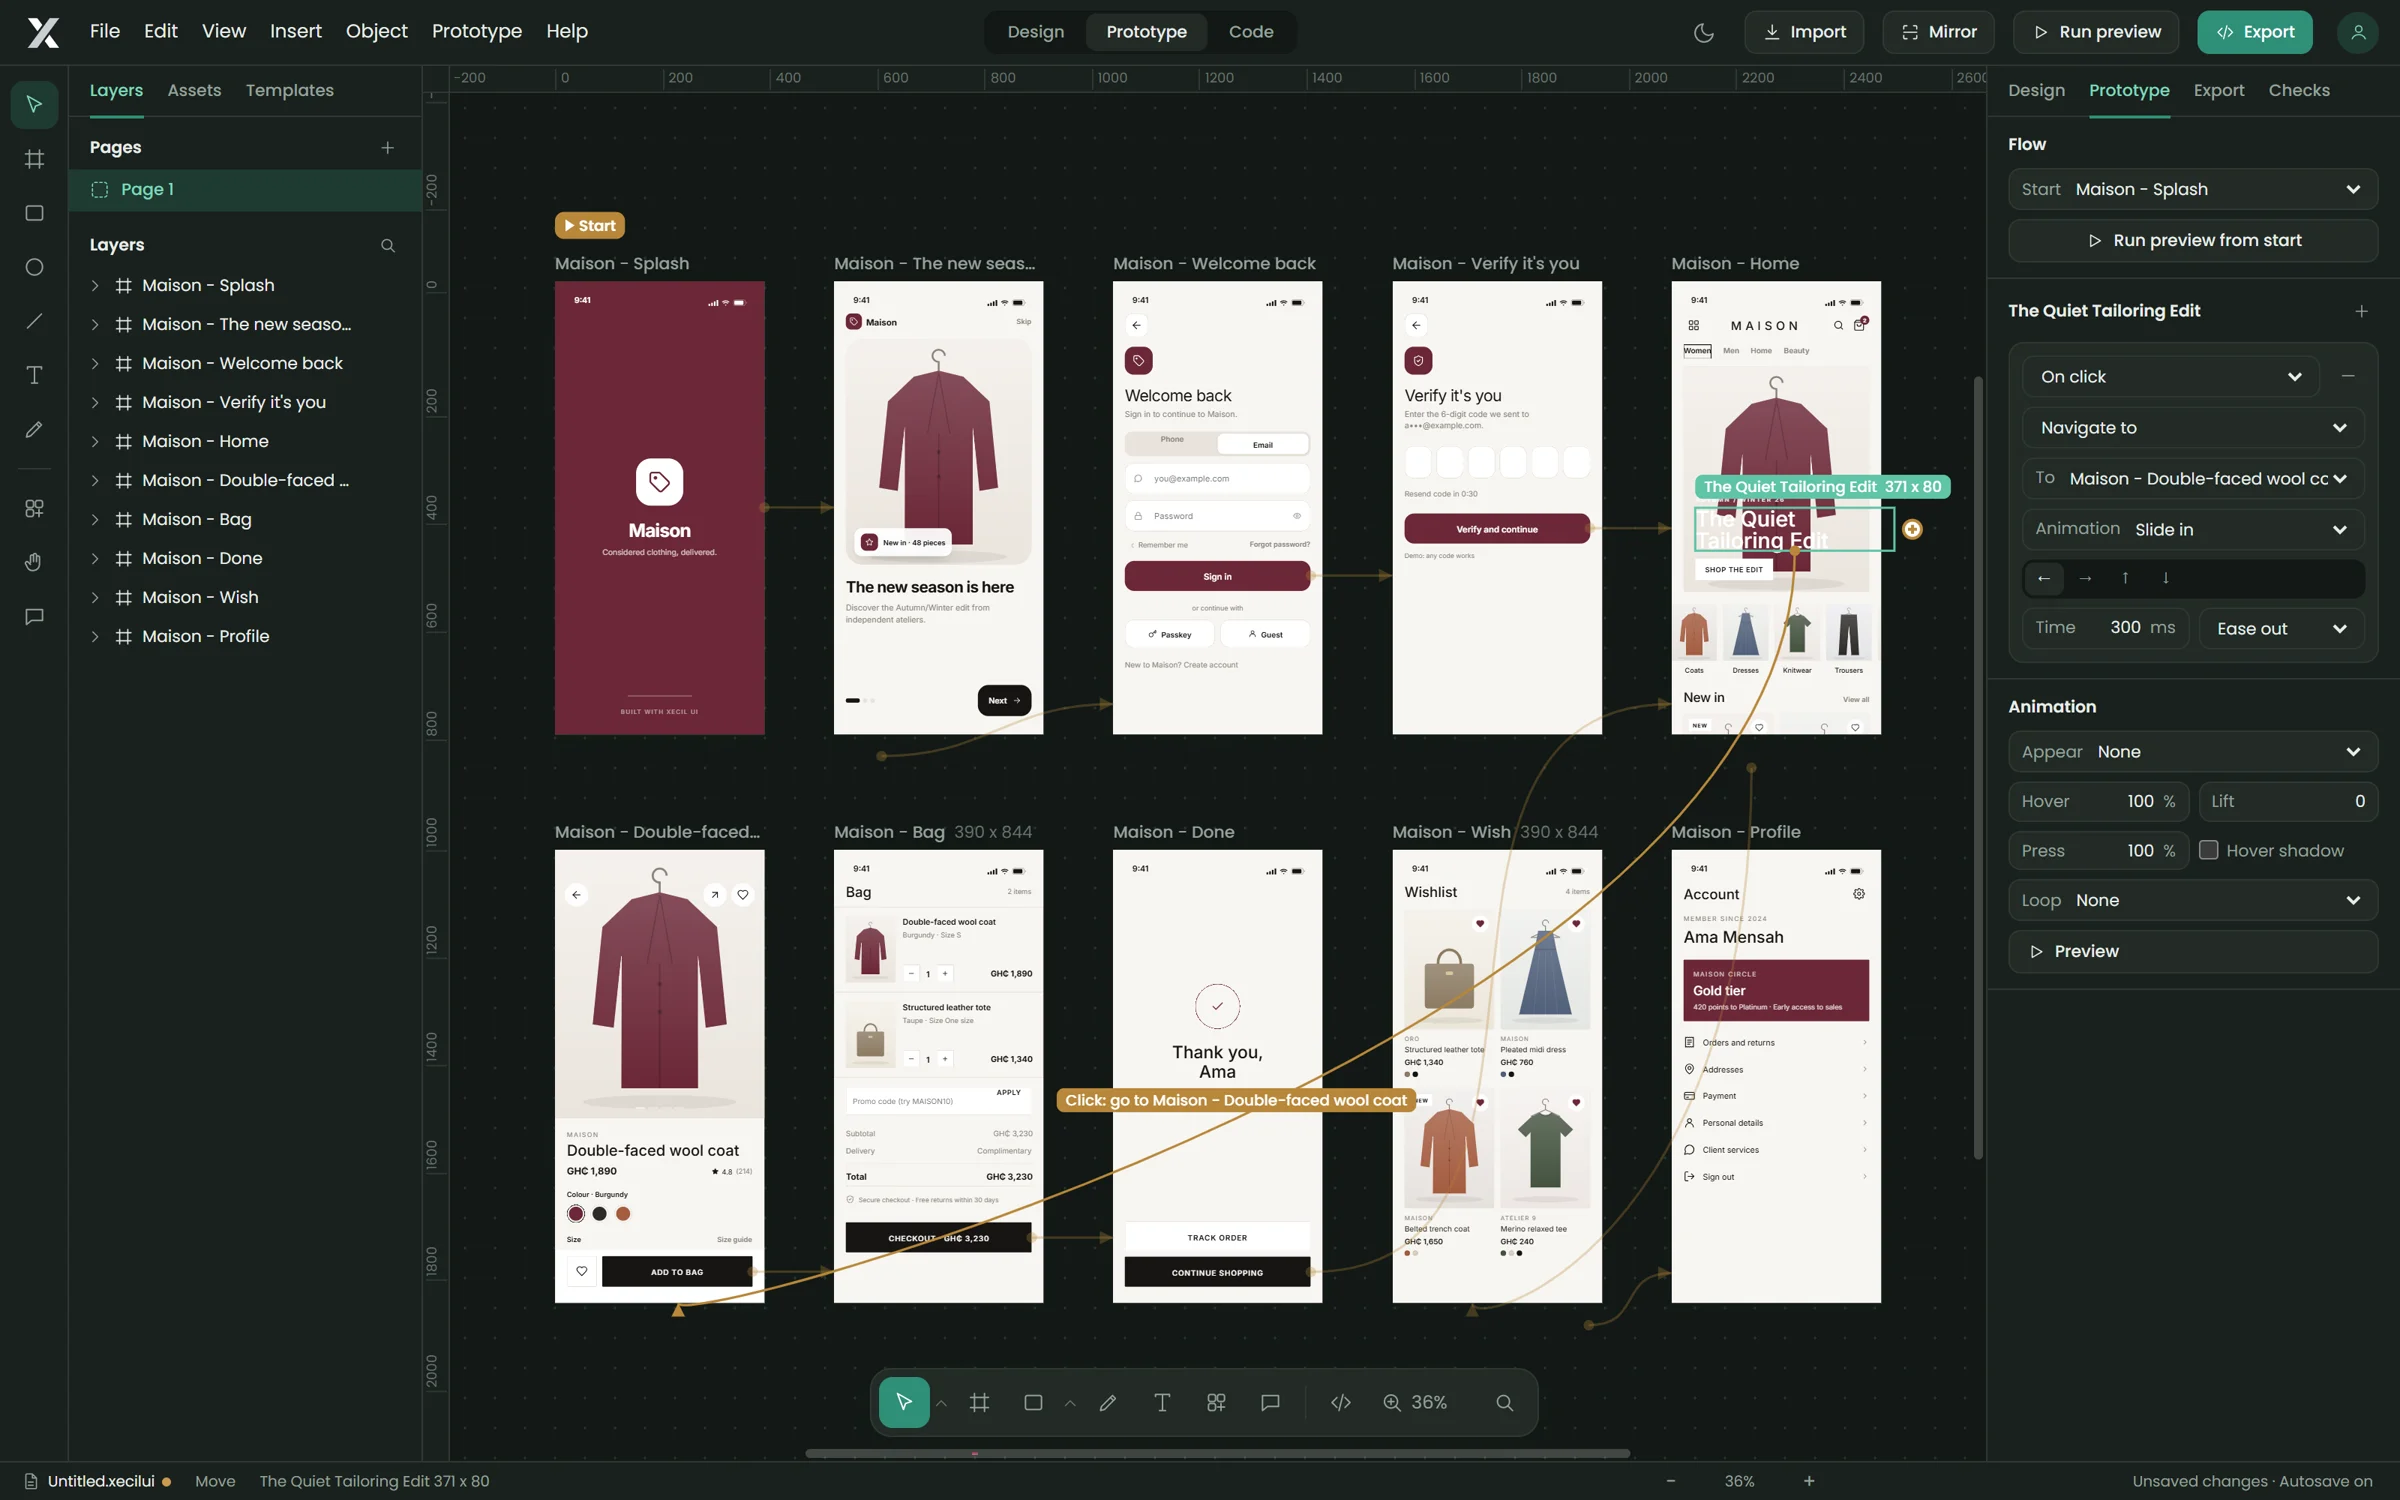Expand the Maison - Home layer
This screenshot has height=1500, width=2400.
coord(95,441)
